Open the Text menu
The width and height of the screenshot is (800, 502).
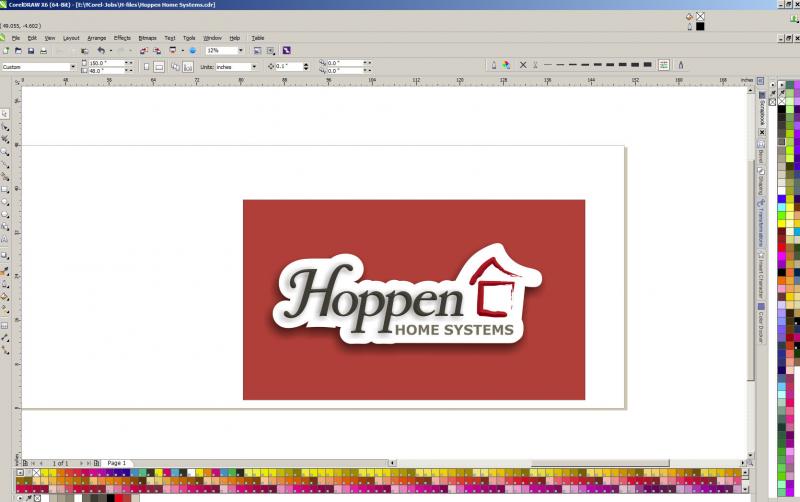pos(170,38)
